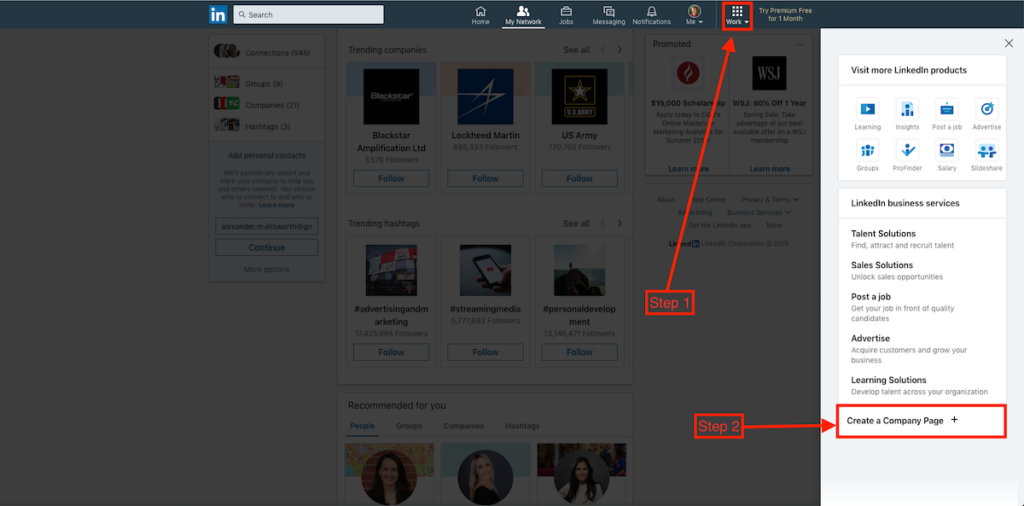Expand the Me profile menu
The height and width of the screenshot is (506, 1024).
tap(695, 16)
